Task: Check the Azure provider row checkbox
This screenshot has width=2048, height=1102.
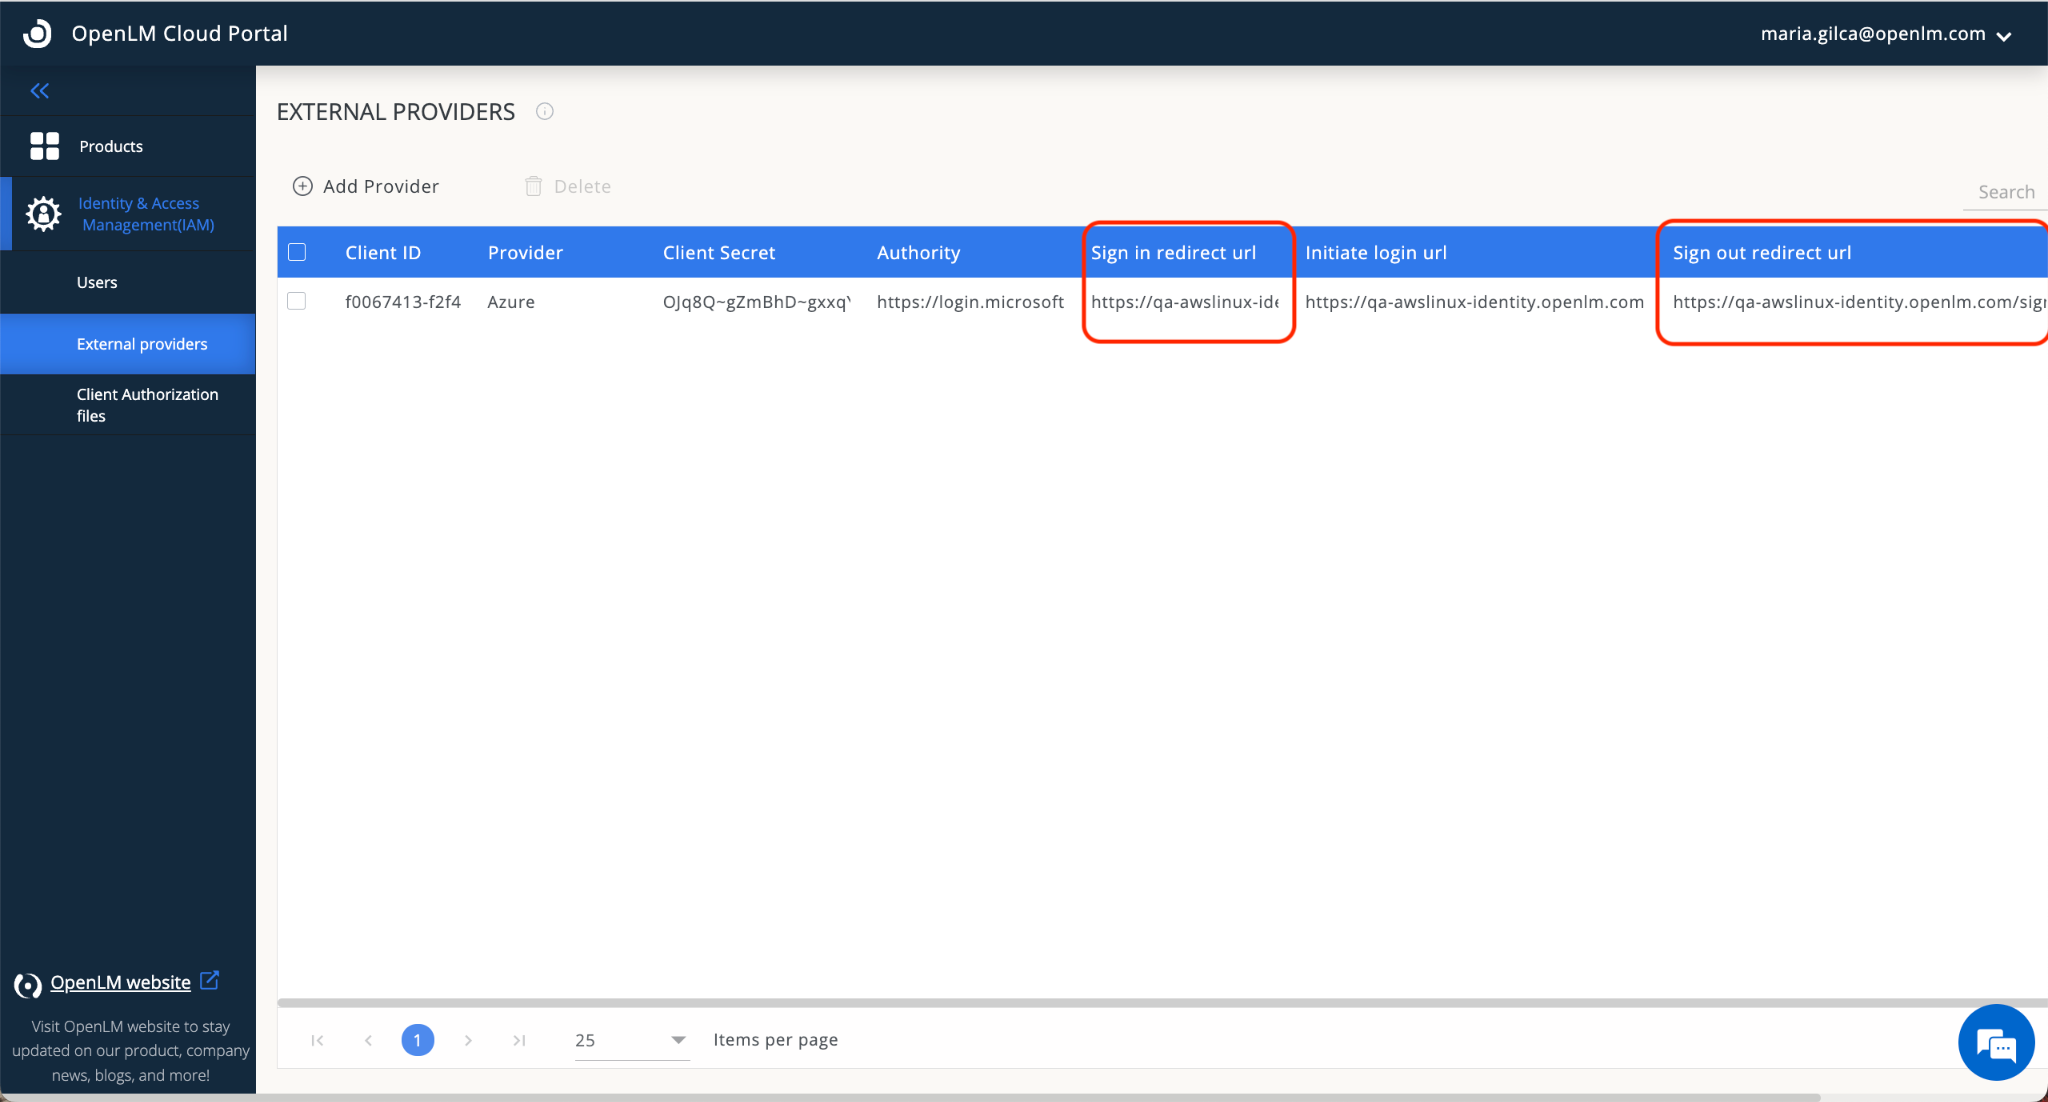Action: click(297, 301)
